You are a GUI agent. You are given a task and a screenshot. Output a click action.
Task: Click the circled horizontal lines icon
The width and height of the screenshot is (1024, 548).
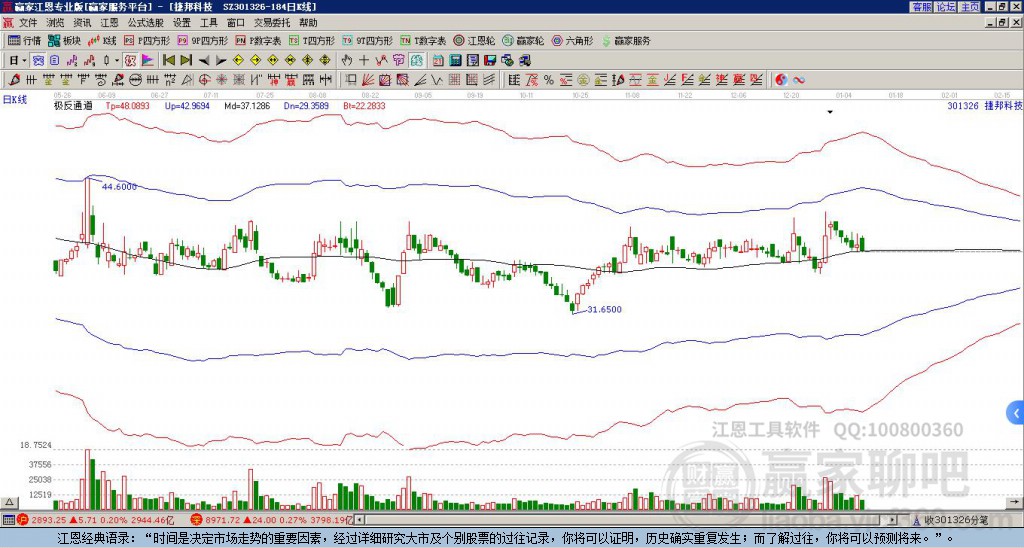tap(135, 80)
